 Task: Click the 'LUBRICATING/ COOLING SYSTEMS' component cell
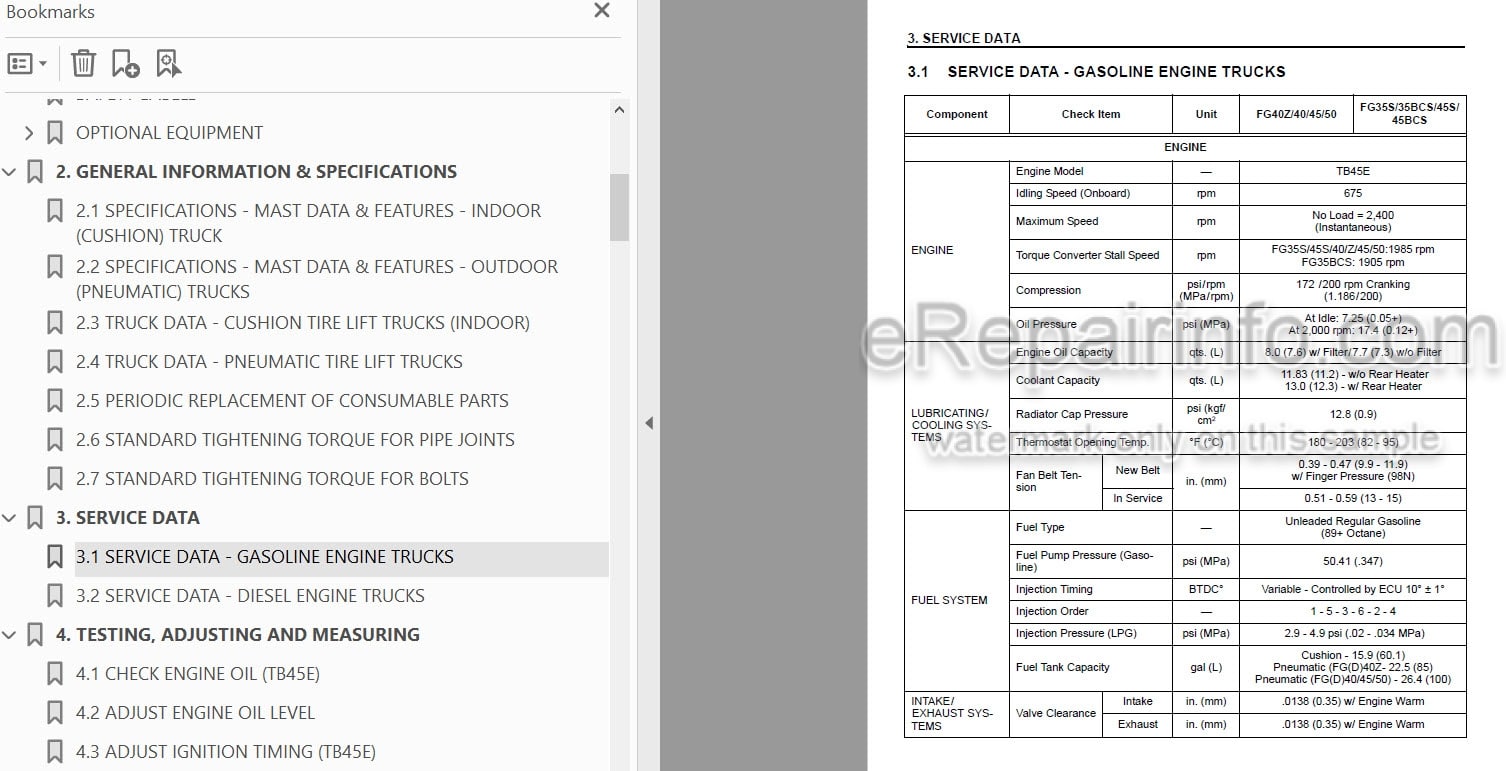(957, 426)
